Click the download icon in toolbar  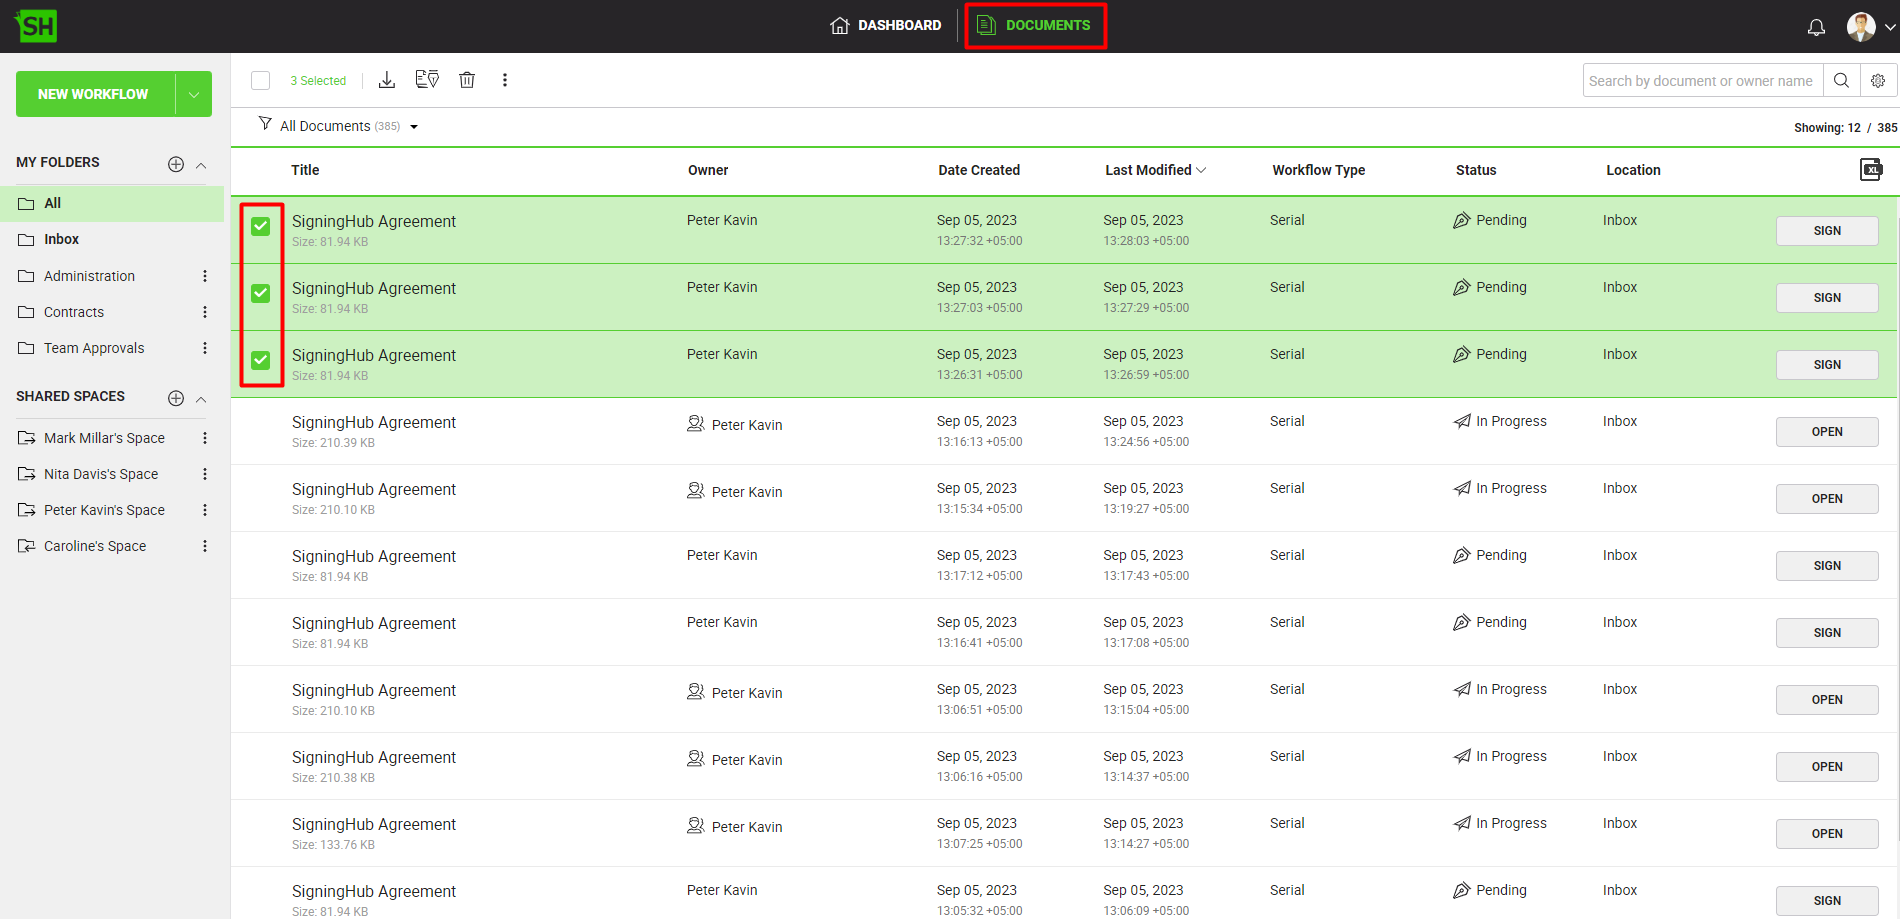point(387,80)
